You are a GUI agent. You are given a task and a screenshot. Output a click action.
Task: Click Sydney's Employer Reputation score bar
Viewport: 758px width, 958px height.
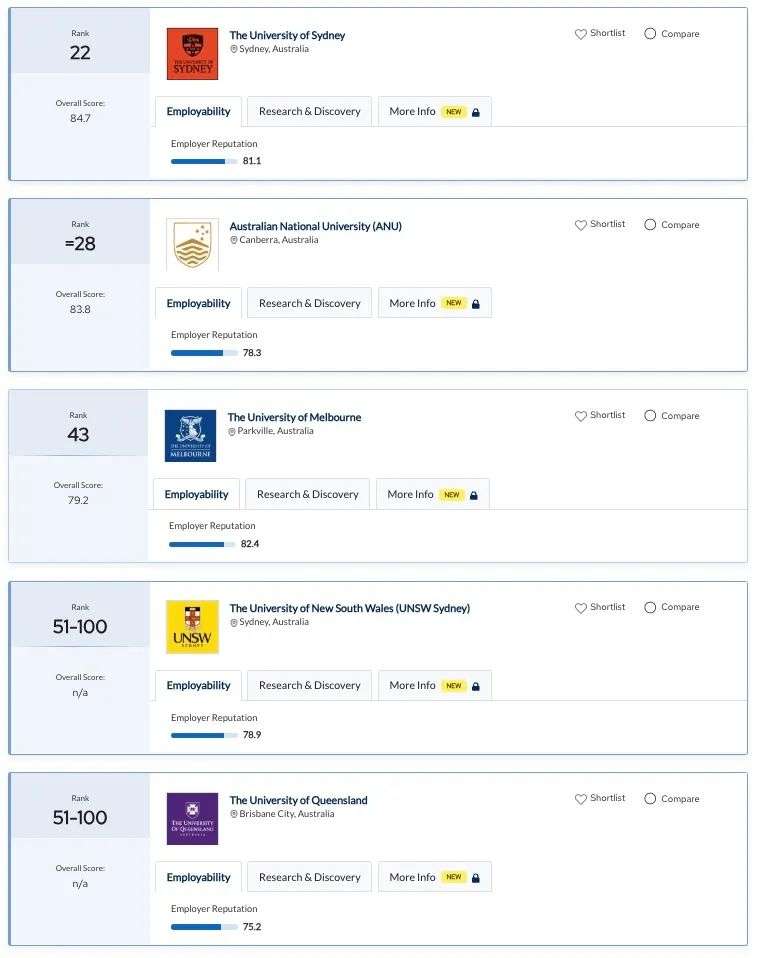(x=204, y=161)
